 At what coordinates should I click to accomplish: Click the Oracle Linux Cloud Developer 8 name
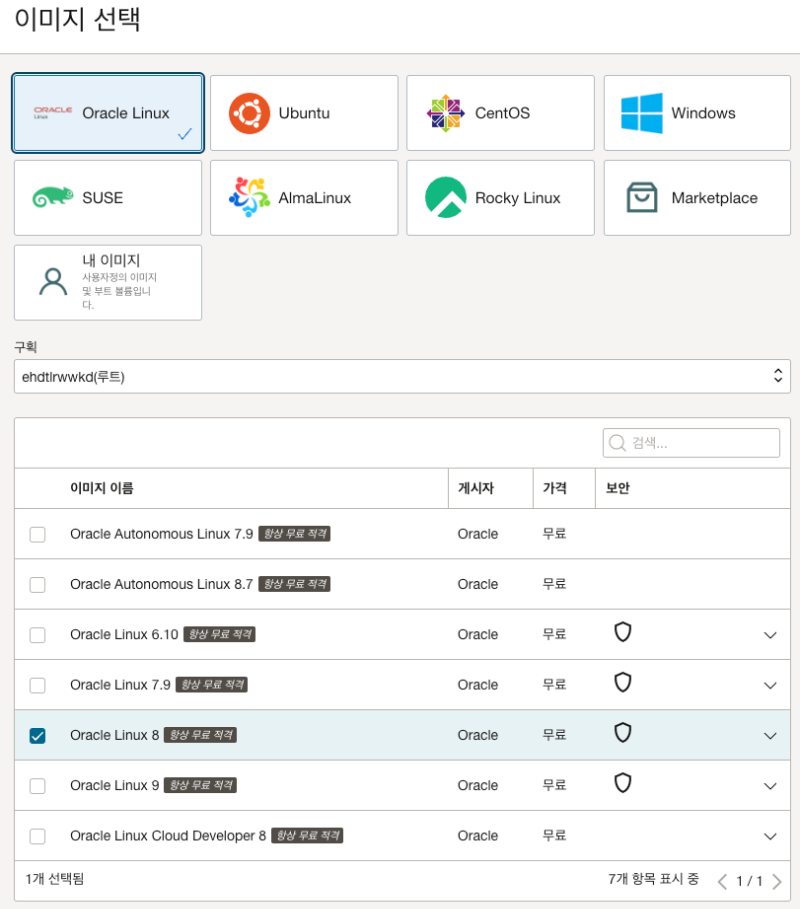[x=168, y=836]
